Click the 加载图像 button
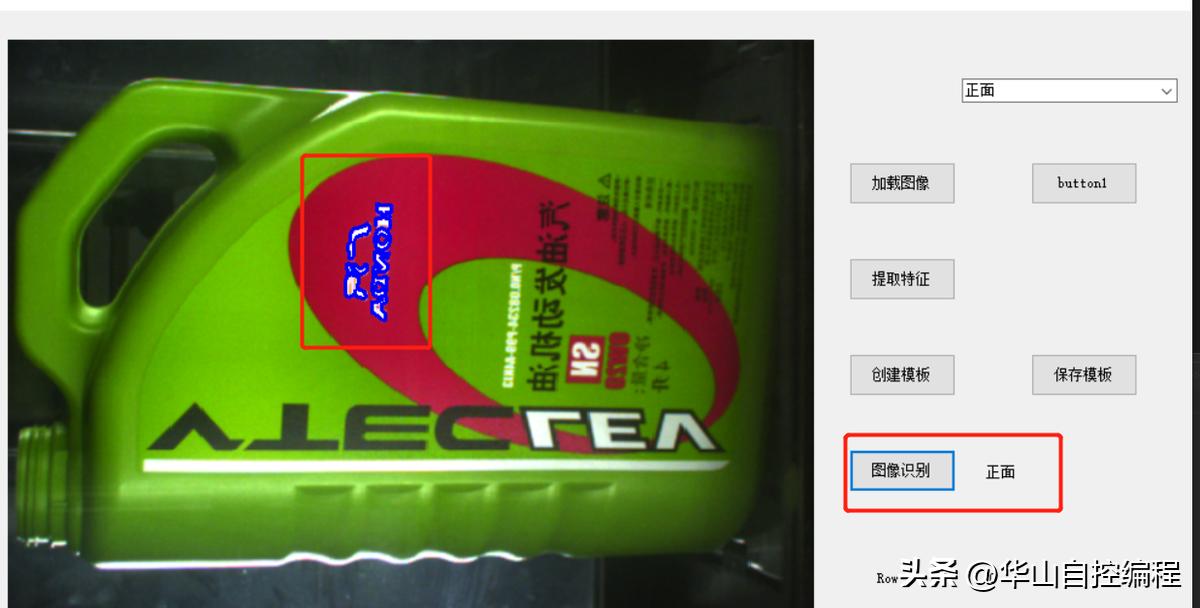The width and height of the screenshot is (1200, 608). pyautogui.click(x=902, y=183)
